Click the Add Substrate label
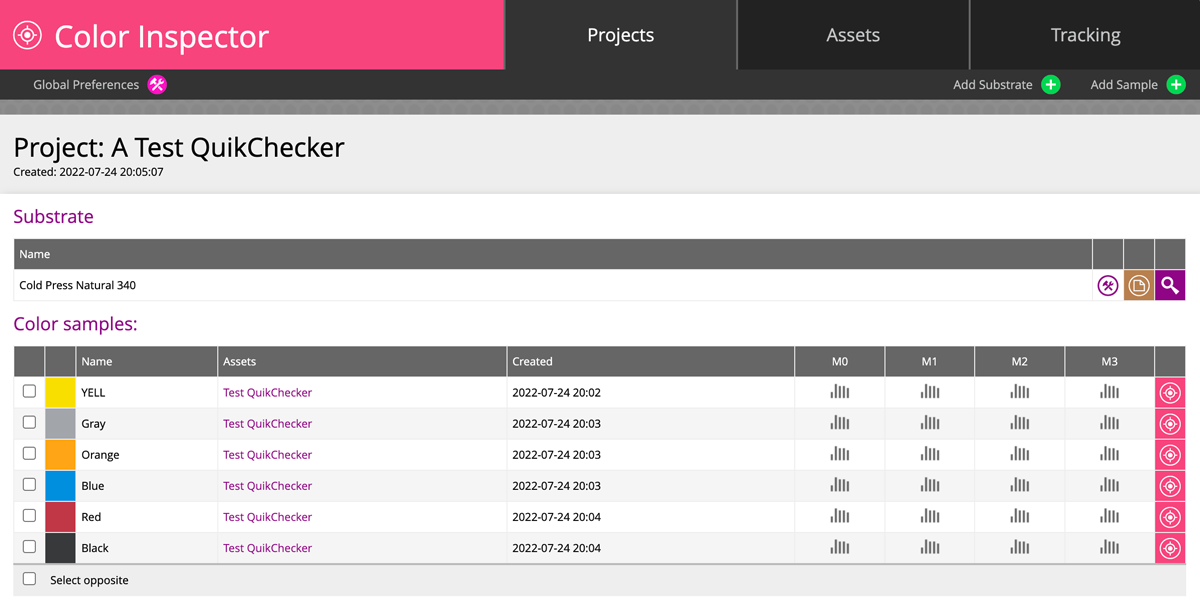The height and width of the screenshot is (613, 1200). [x=992, y=85]
